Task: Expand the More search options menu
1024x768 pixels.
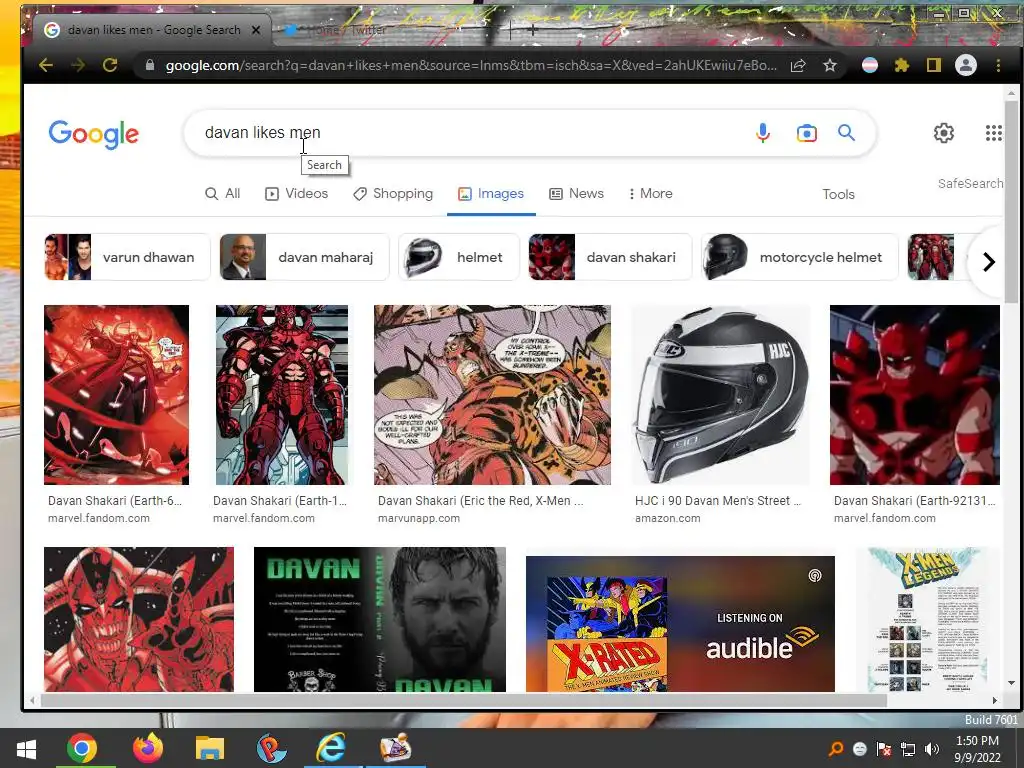Action: [x=650, y=194]
